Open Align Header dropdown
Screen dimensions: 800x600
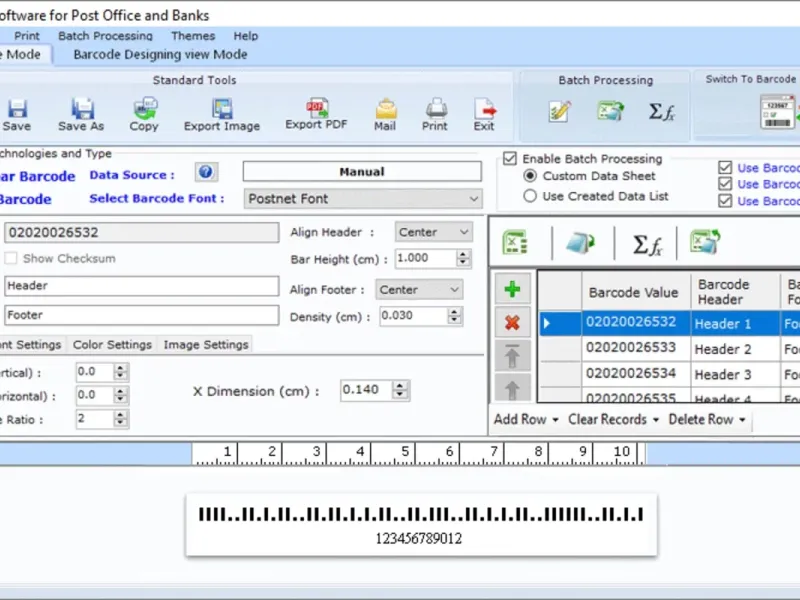click(434, 232)
